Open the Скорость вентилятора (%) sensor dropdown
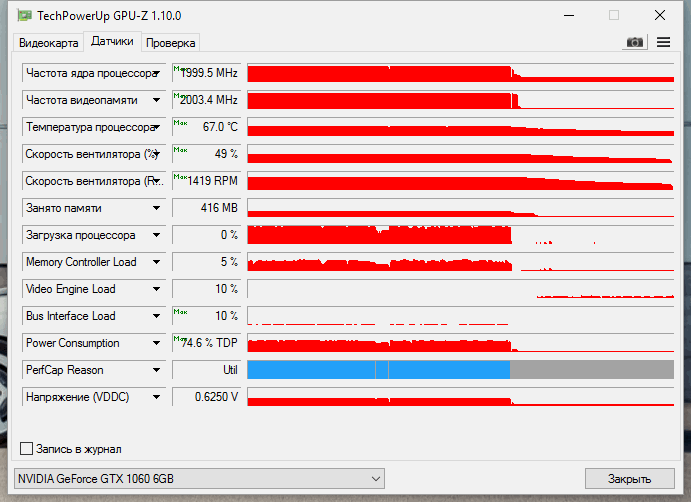Screen dimensions: 691x502 pos(156,154)
